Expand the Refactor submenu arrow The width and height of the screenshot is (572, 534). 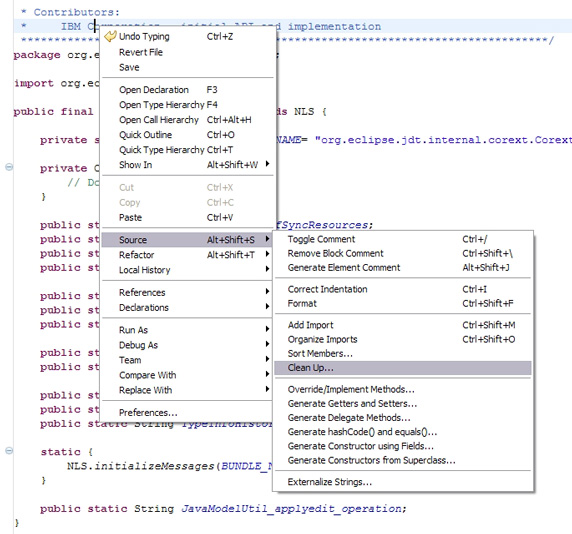267,254
